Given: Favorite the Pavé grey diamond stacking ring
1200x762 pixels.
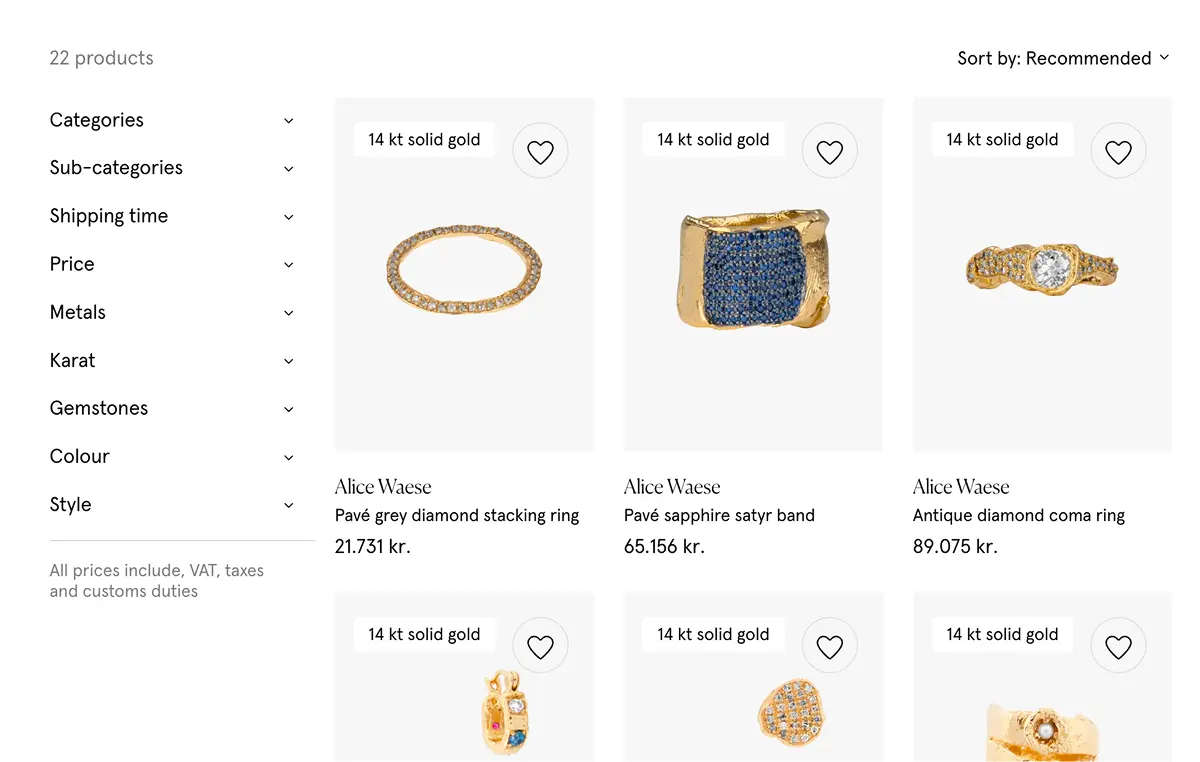Looking at the screenshot, I should click(x=540, y=151).
